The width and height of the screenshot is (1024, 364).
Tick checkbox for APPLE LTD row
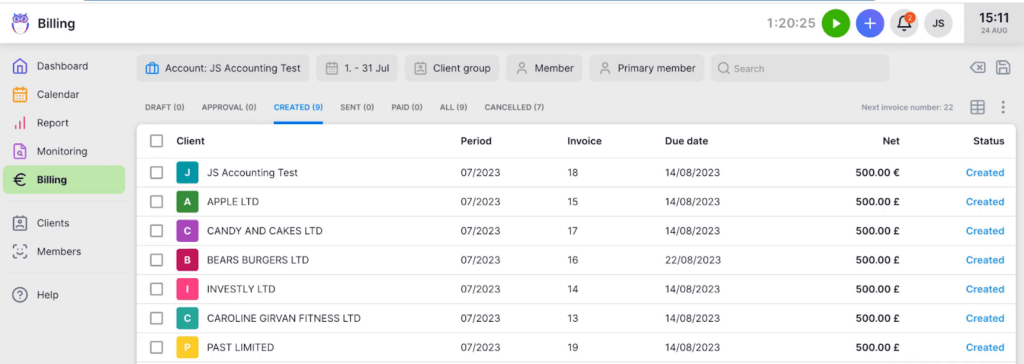(156, 202)
